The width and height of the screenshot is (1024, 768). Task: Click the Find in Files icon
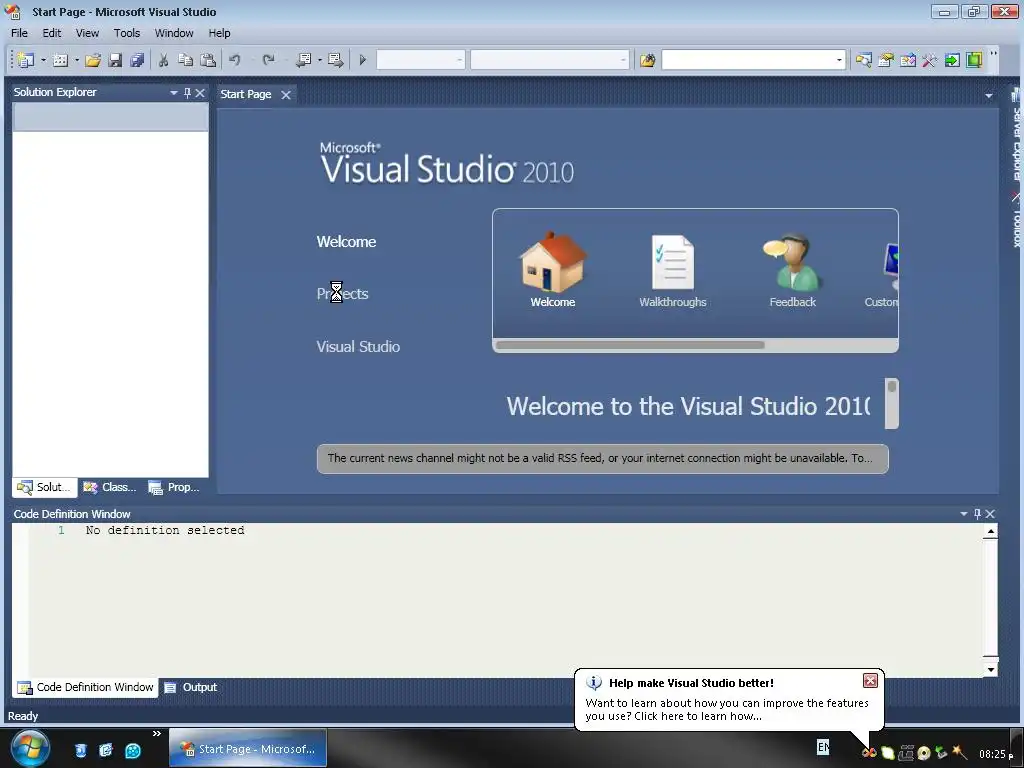point(647,60)
